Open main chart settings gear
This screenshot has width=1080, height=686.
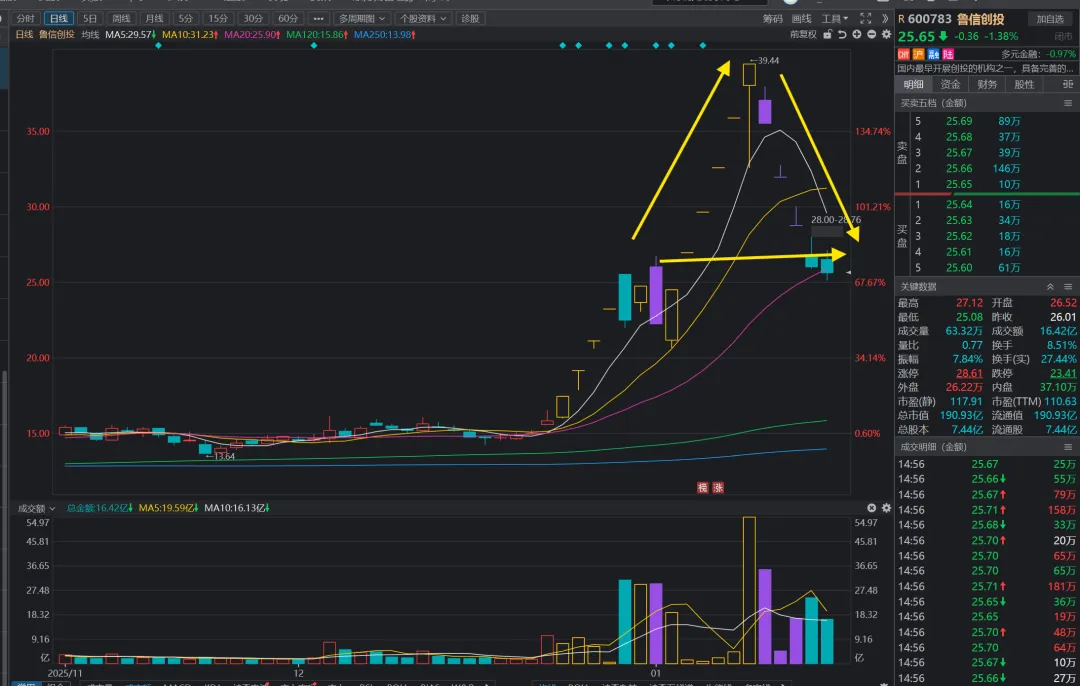pyautogui.click(x=886, y=34)
